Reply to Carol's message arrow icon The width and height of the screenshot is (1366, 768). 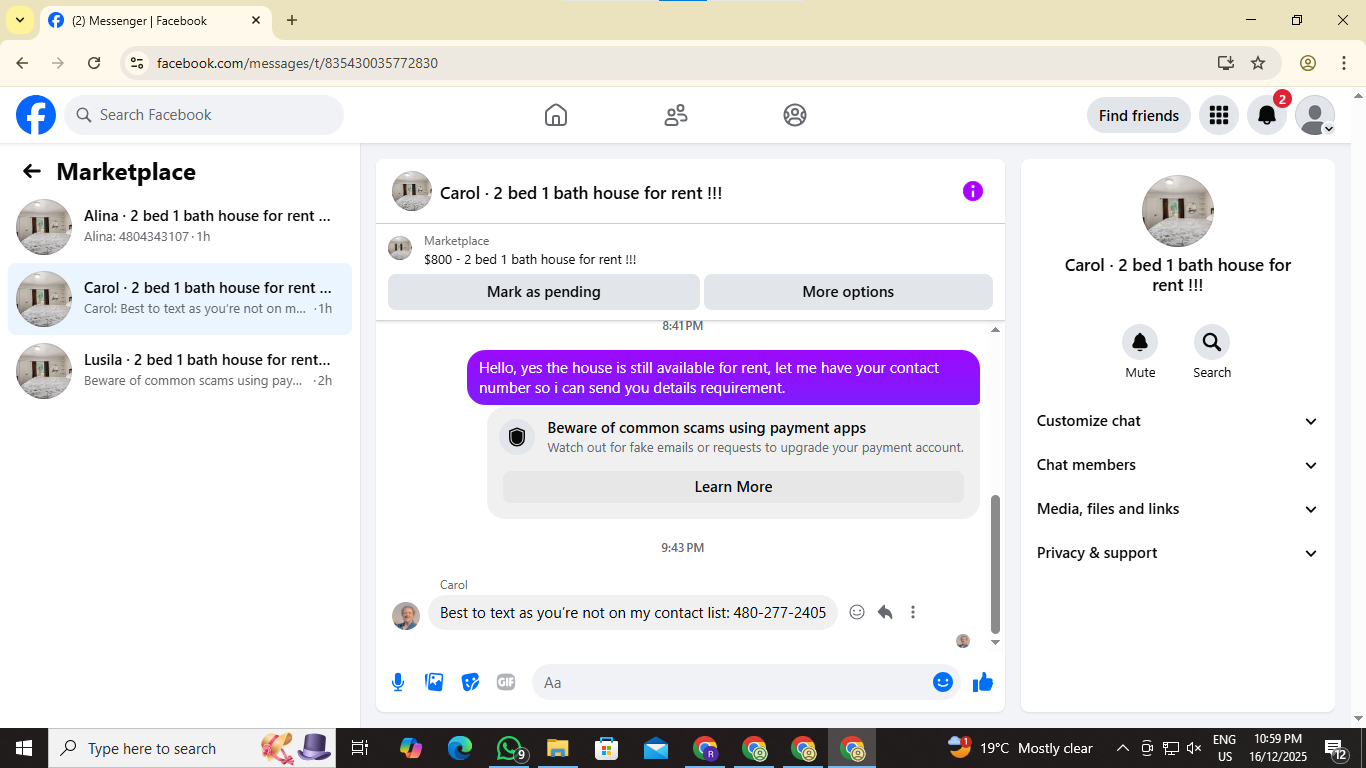tap(885, 612)
